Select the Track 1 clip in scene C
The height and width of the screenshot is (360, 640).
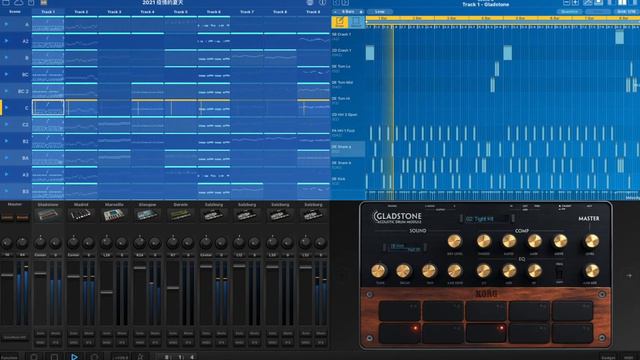48,108
